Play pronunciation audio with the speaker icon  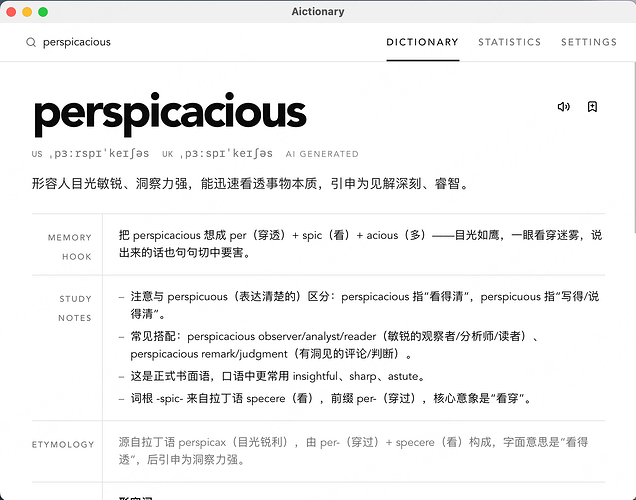[563, 107]
